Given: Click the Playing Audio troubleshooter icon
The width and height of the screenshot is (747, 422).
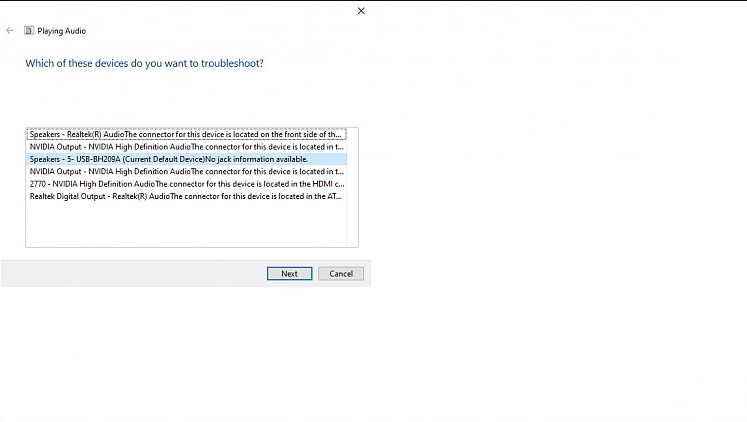Looking at the screenshot, I should tap(29, 31).
